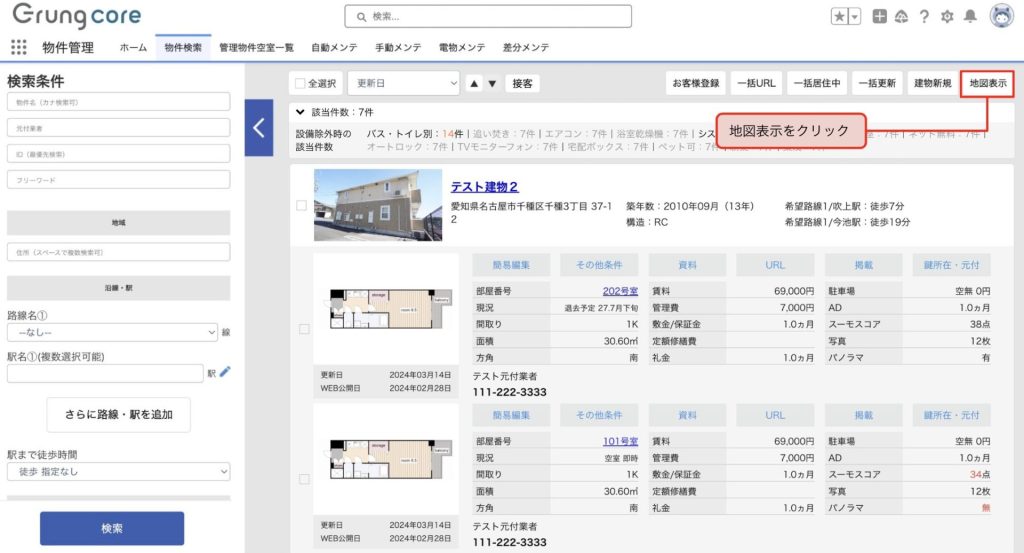
Task: Open the notifications bell
Action: 969,16
